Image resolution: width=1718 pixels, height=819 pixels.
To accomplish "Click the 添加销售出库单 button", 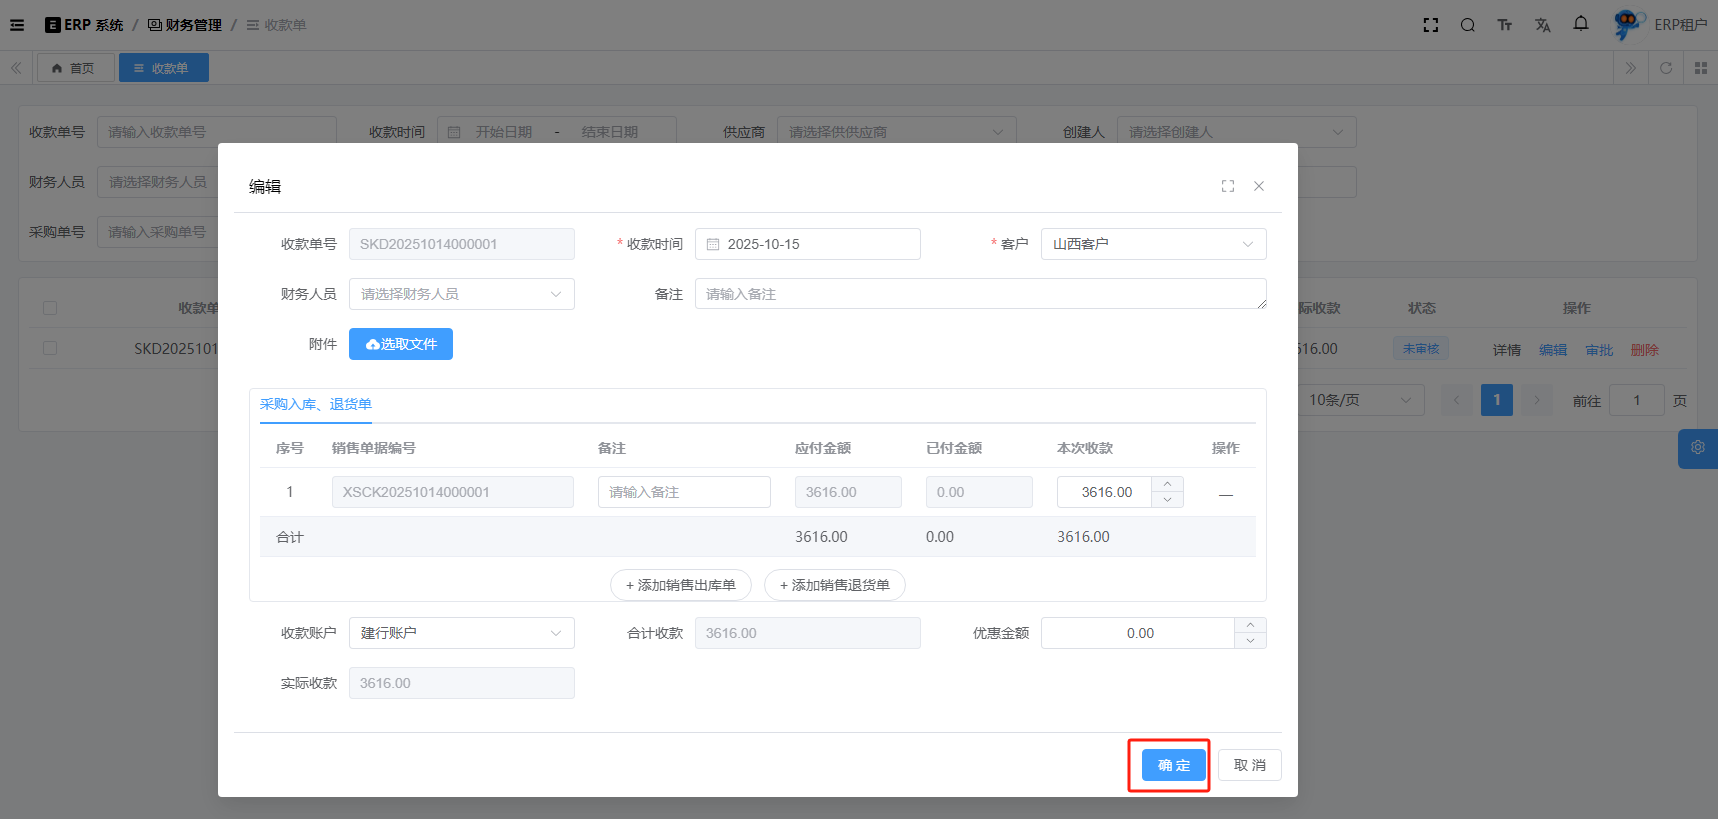I will click(x=680, y=585).
